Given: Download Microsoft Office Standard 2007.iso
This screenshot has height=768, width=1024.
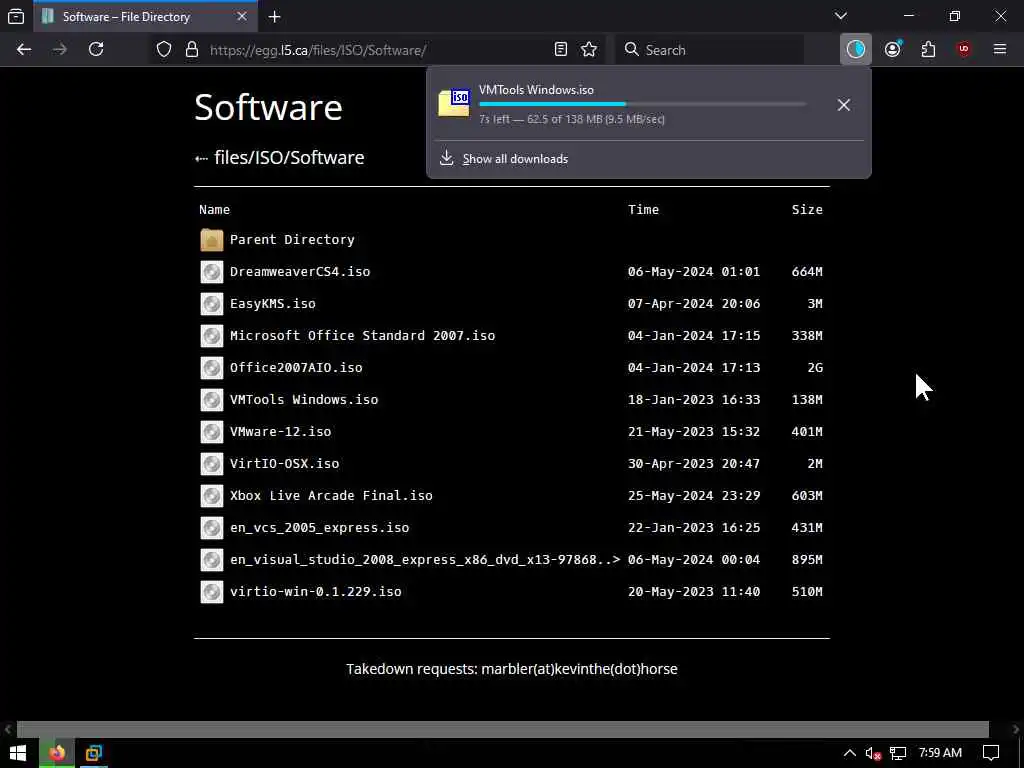Looking at the screenshot, I should (x=362, y=336).
